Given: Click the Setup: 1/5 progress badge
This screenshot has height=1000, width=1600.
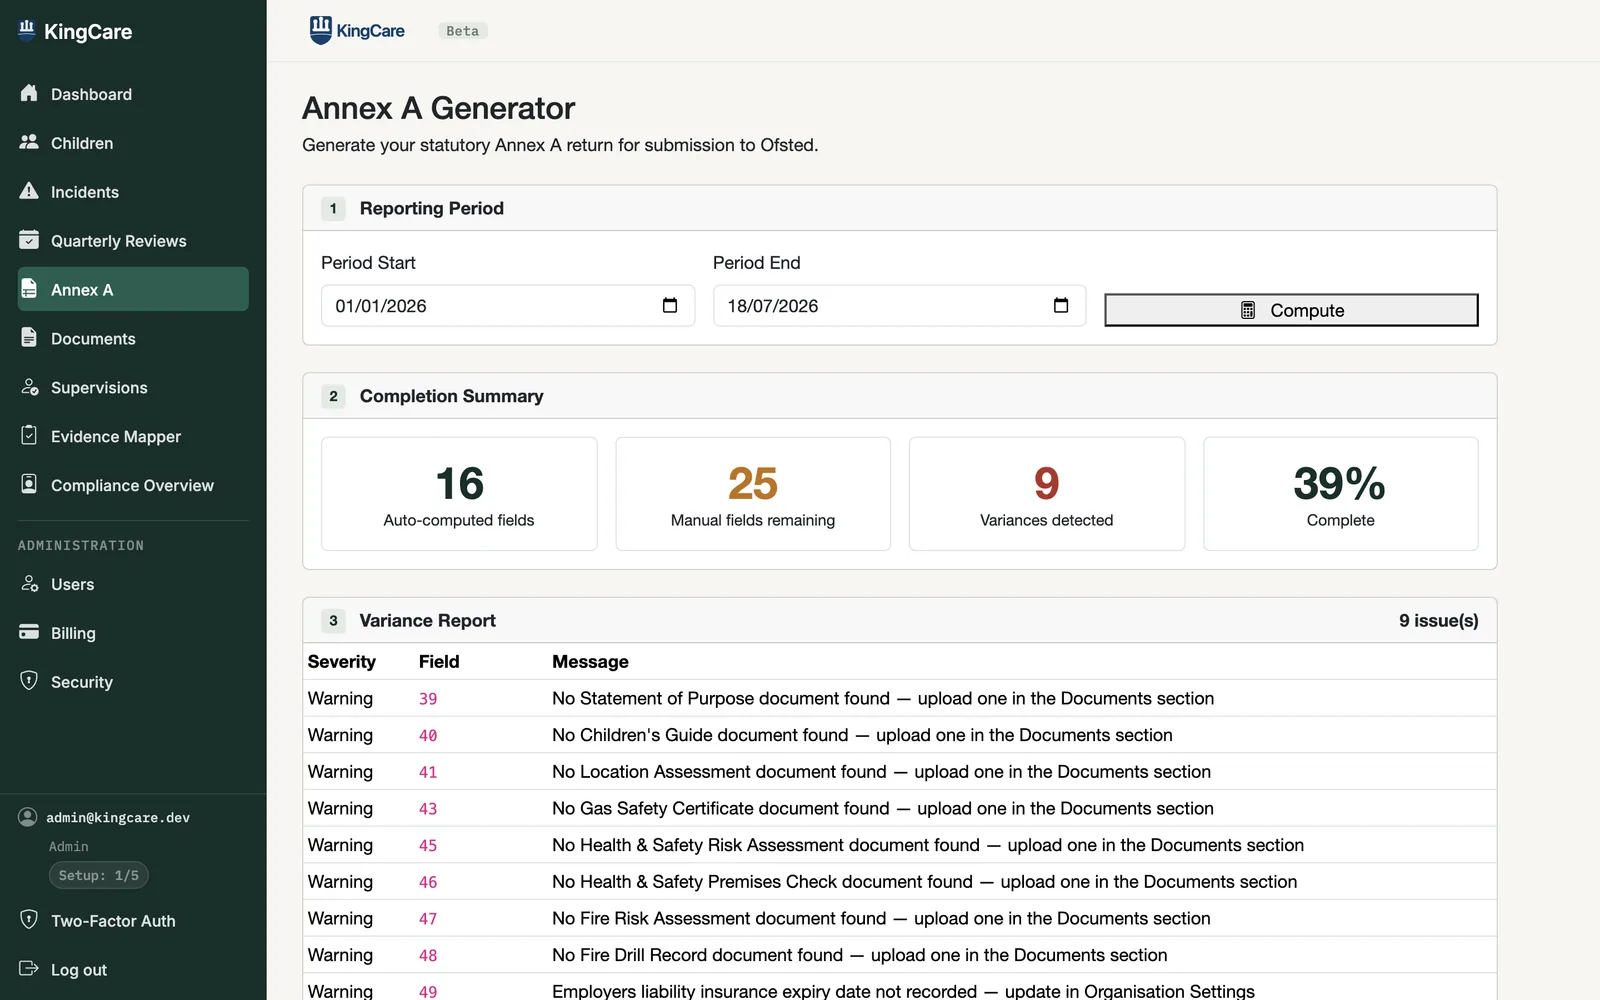Looking at the screenshot, I should coord(99,875).
